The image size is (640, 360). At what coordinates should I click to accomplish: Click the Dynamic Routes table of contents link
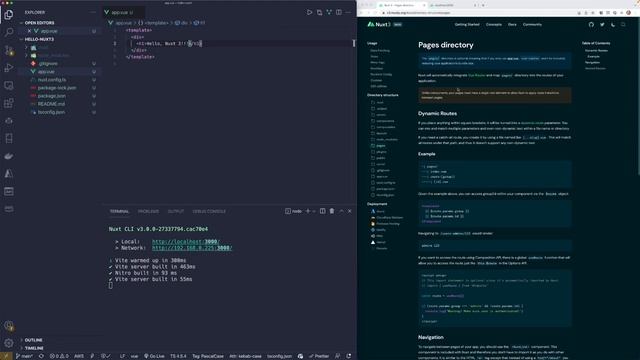pos(596,51)
